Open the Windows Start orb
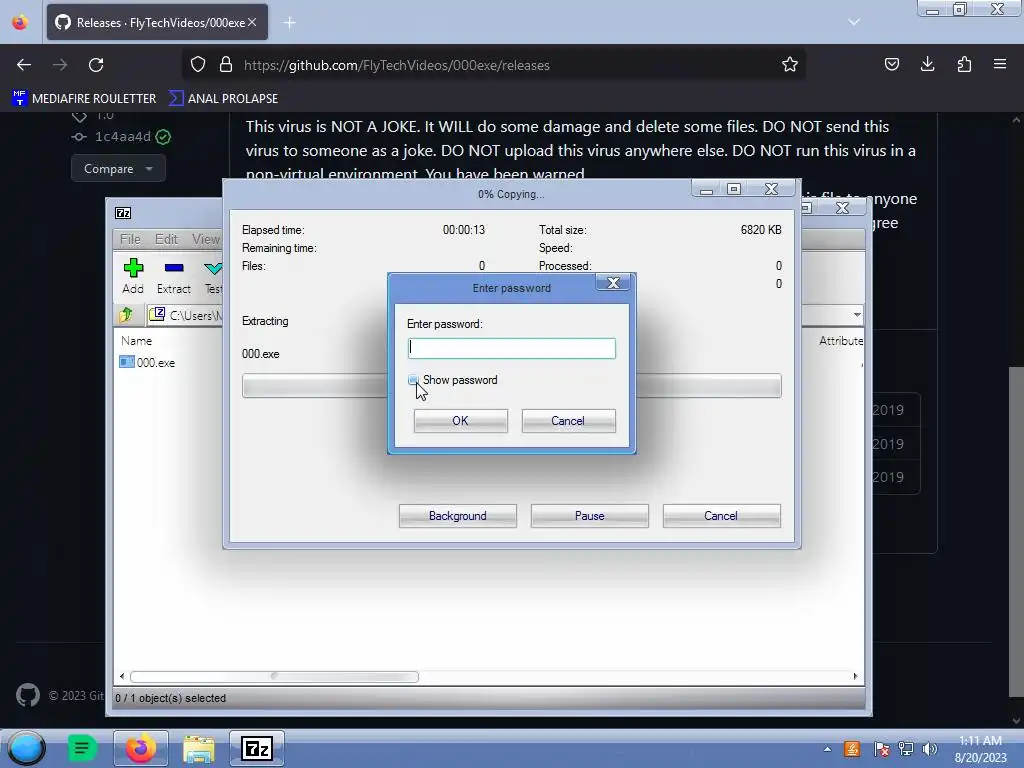1024x768 pixels. pos(26,748)
